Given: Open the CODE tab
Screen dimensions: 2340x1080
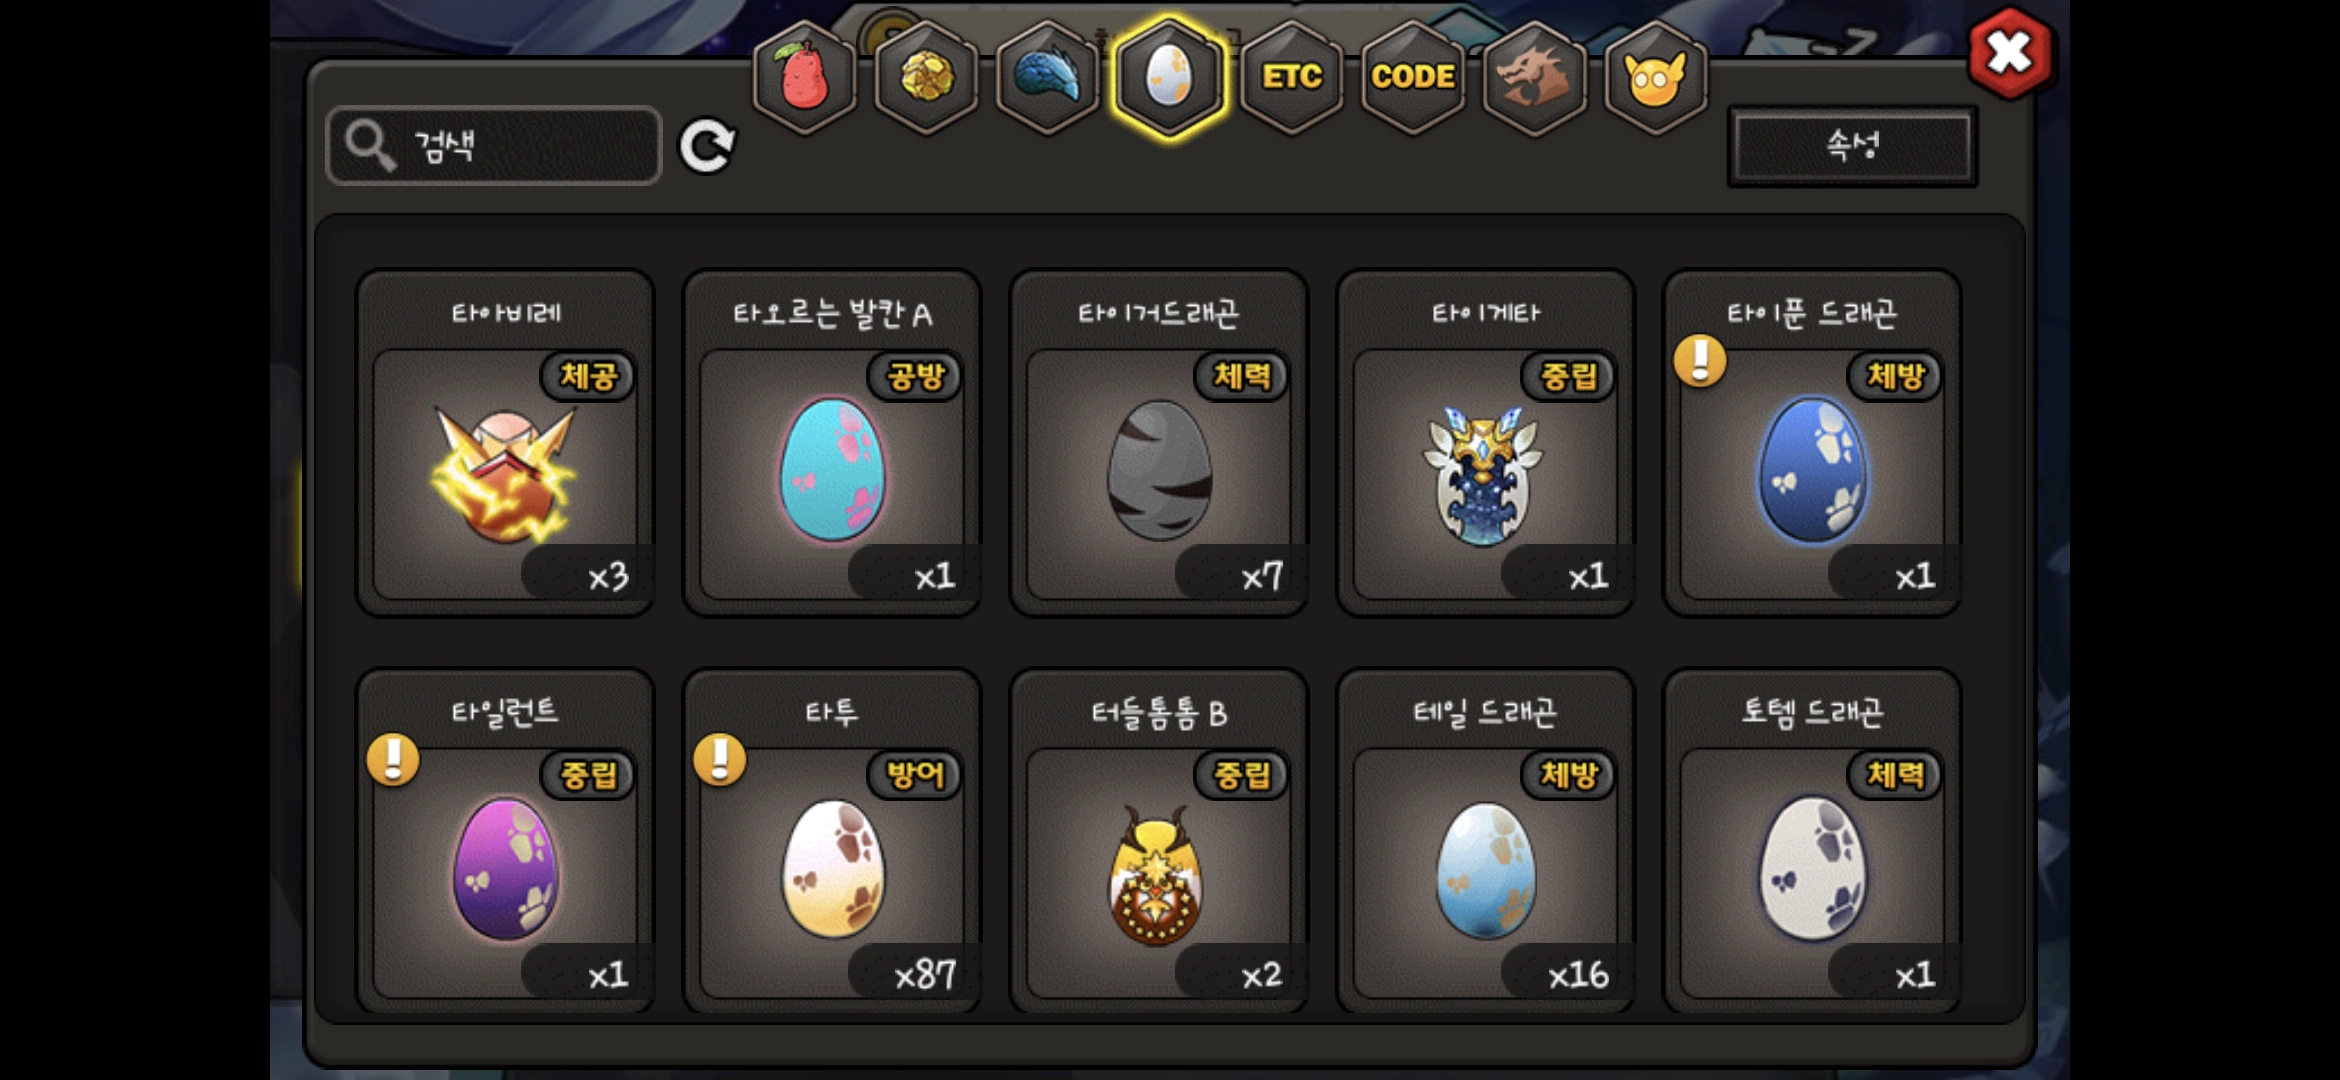Looking at the screenshot, I should click(x=1413, y=77).
